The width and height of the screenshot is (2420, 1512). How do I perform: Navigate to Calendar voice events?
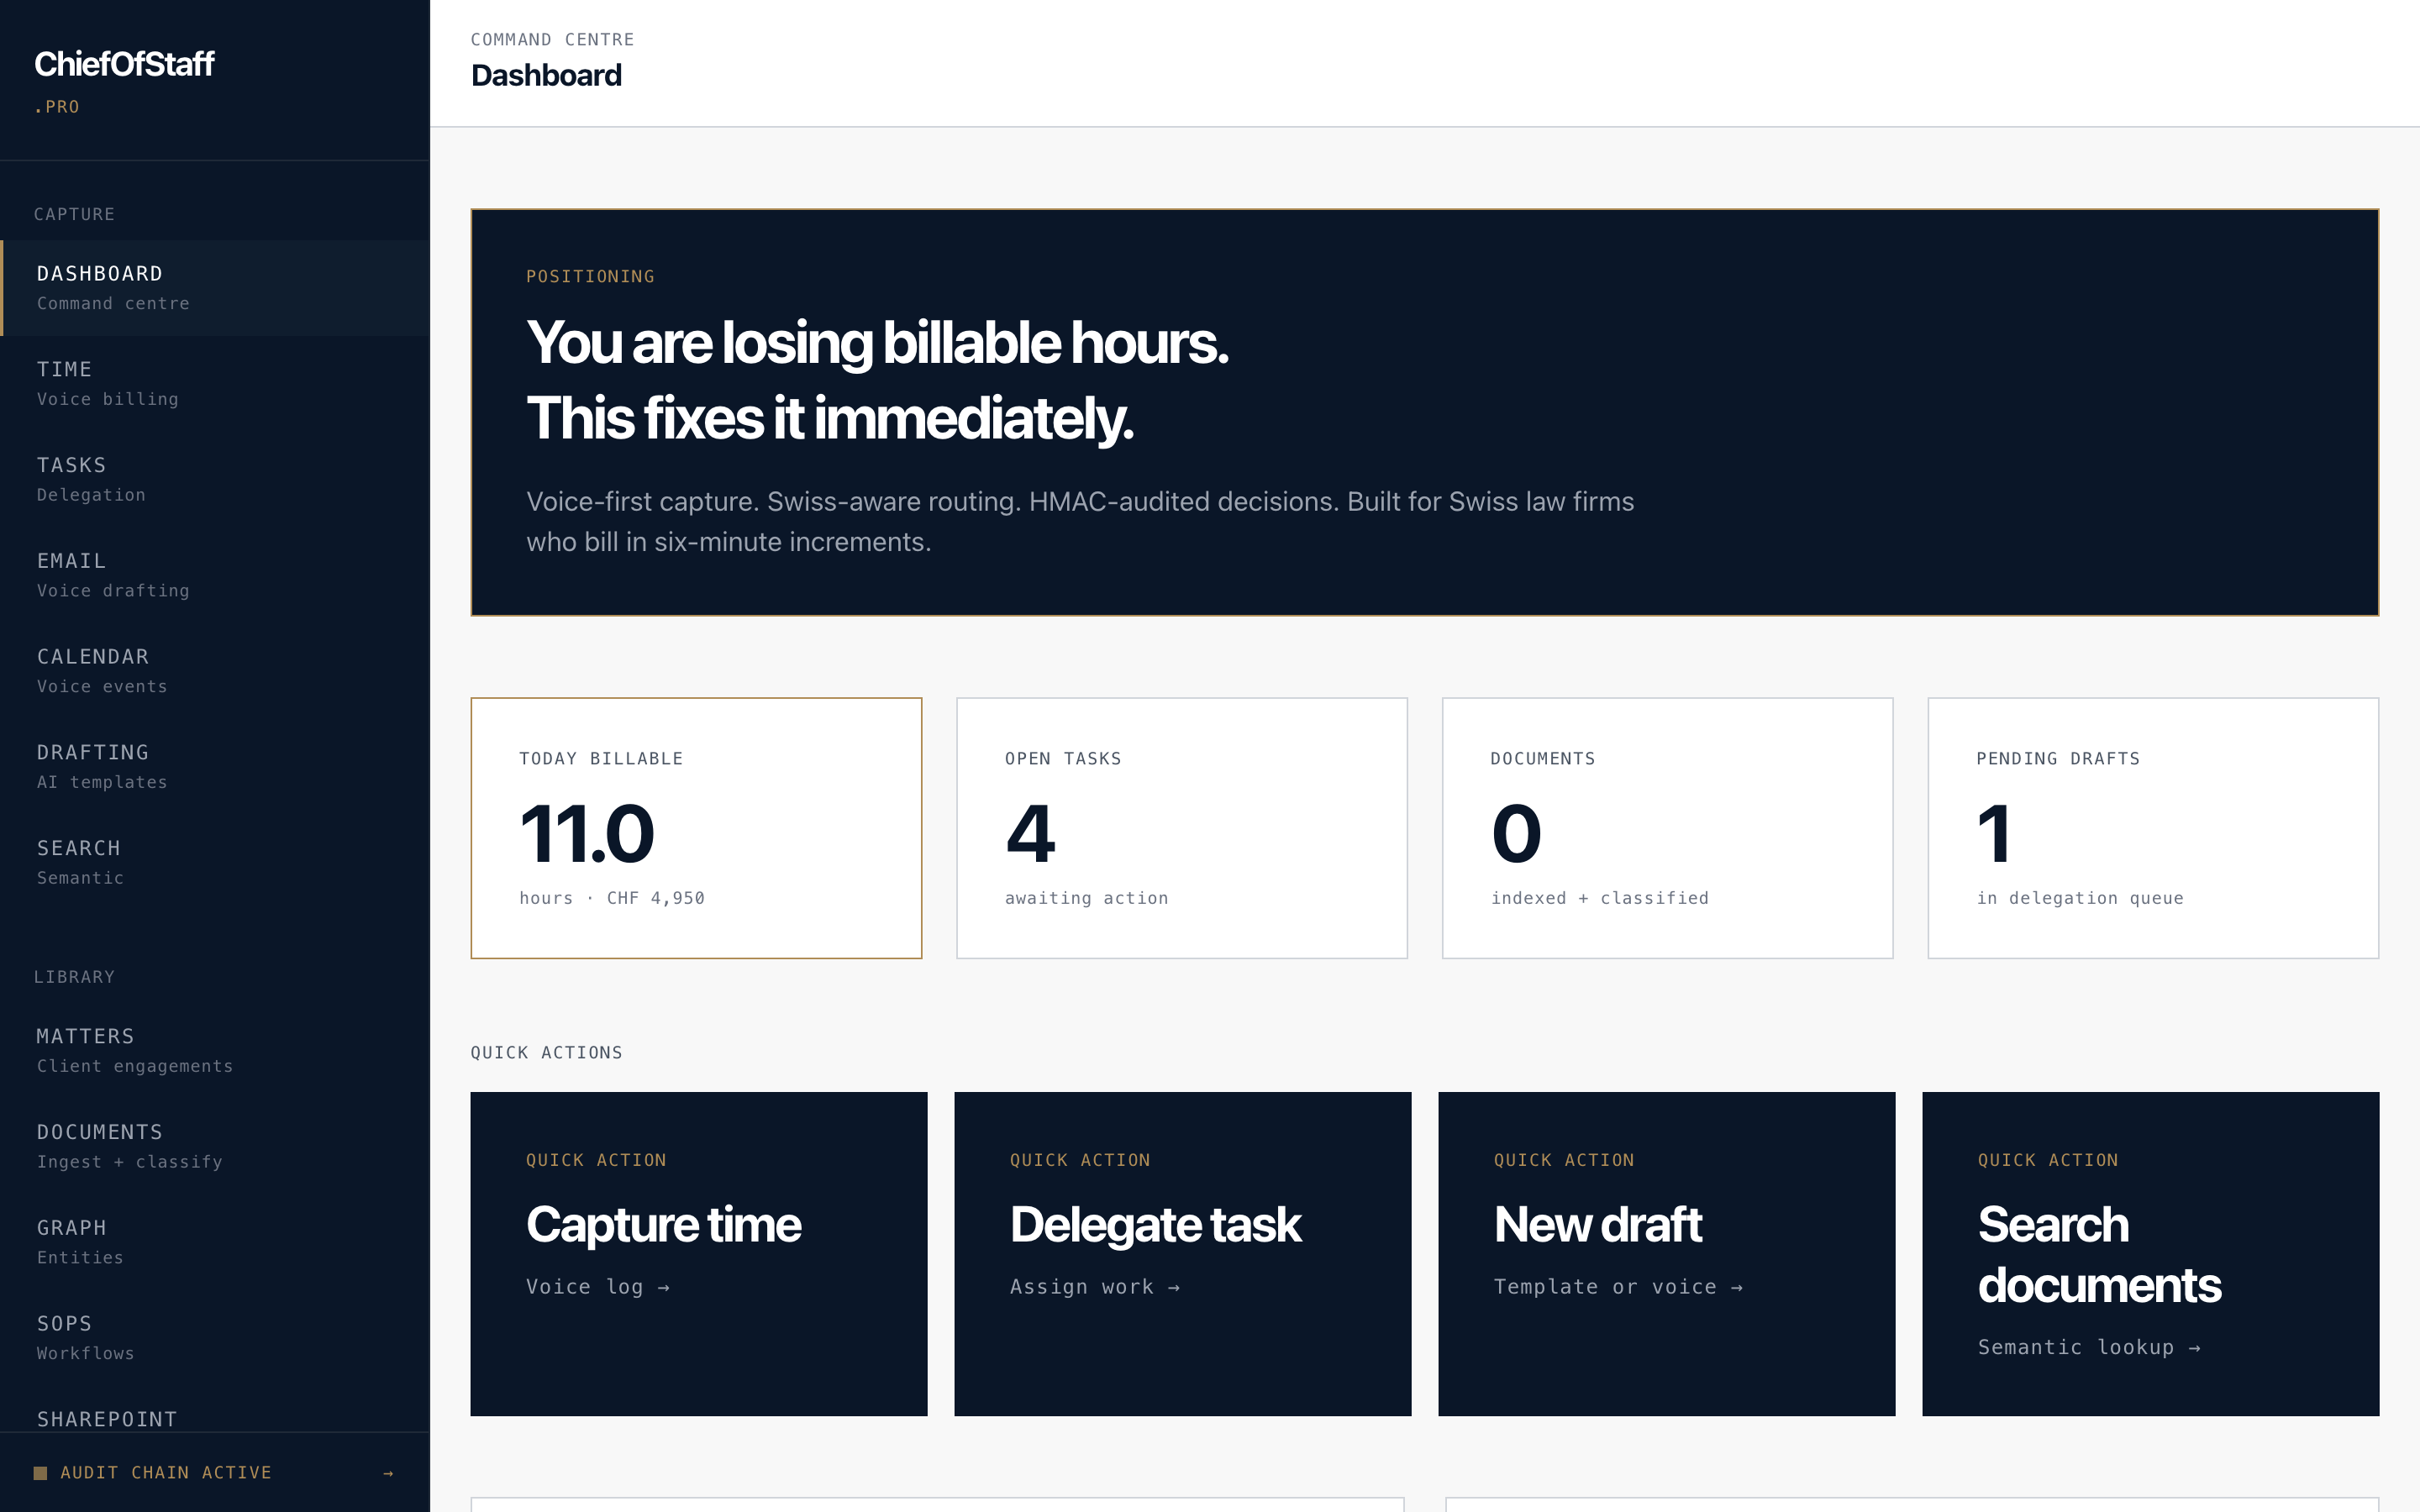pos(215,670)
